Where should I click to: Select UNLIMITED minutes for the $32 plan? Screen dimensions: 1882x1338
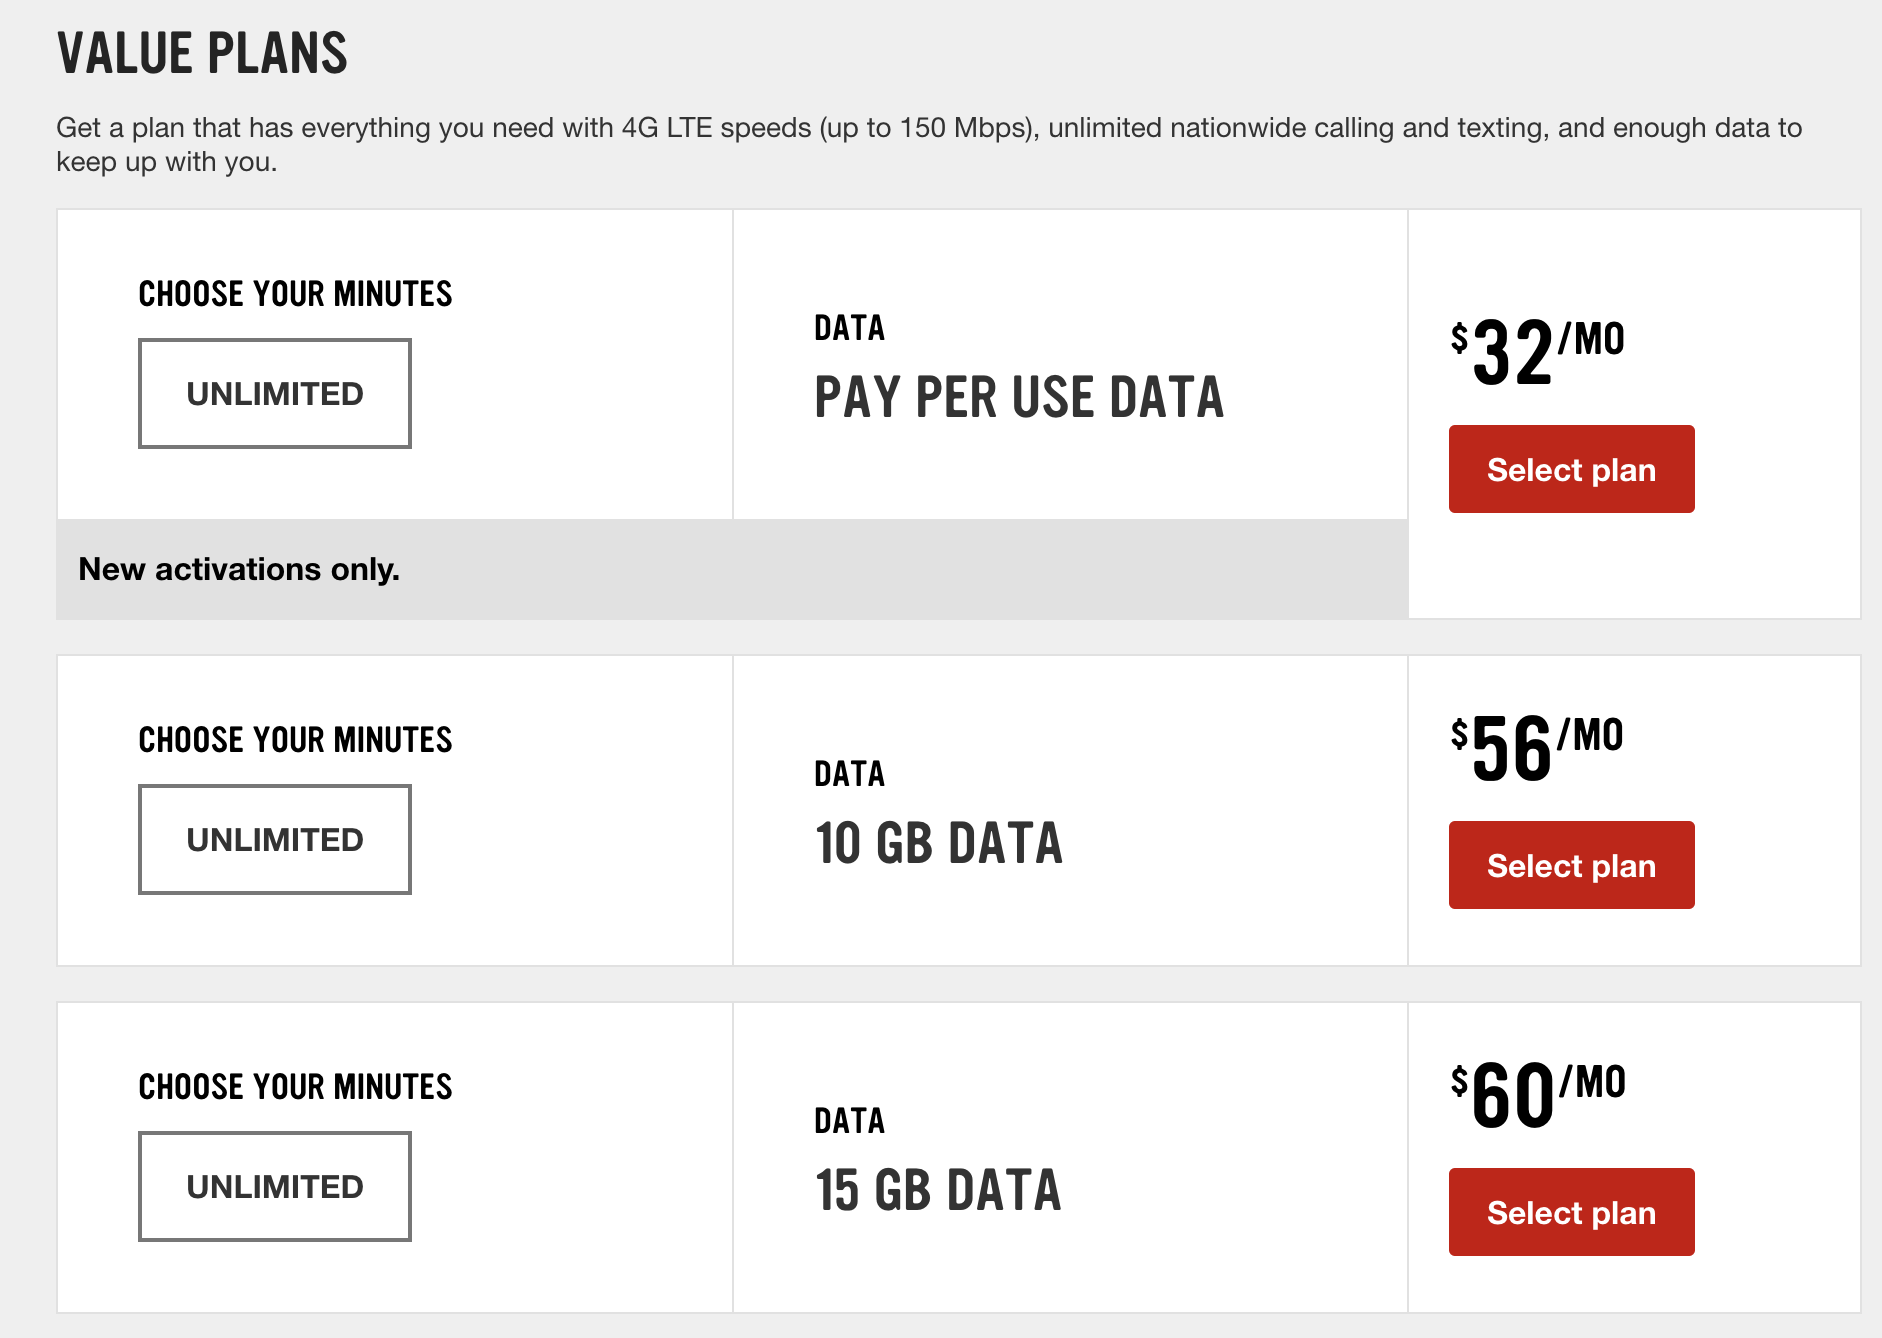coord(274,394)
